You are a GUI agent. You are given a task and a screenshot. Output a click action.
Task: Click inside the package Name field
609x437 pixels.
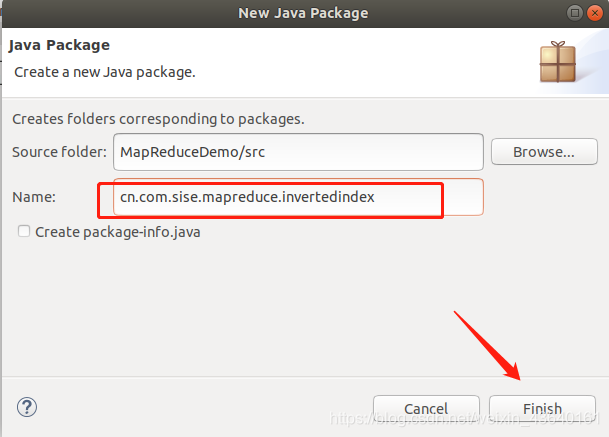point(298,197)
